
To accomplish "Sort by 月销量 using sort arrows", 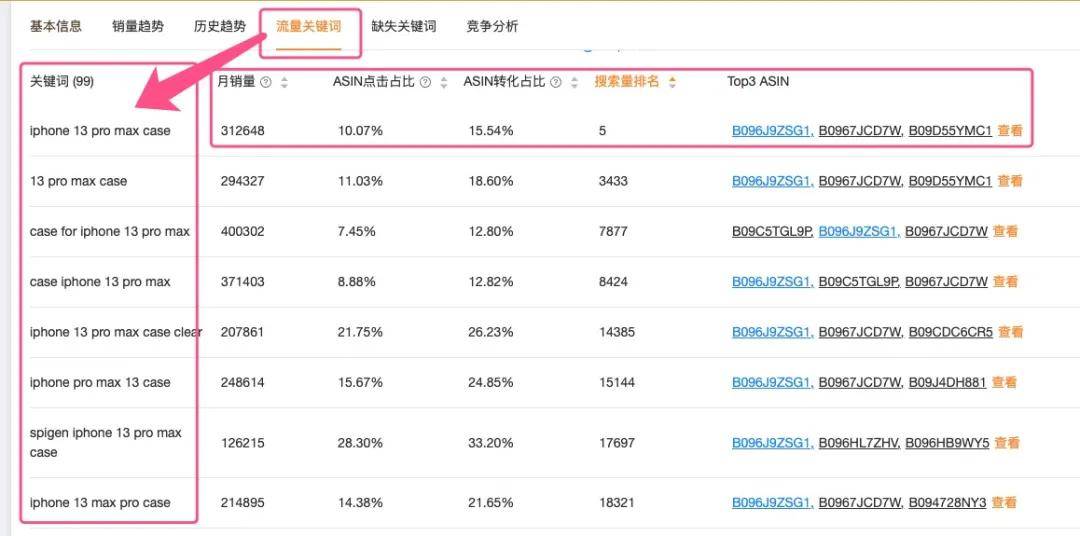I will click(x=284, y=82).
